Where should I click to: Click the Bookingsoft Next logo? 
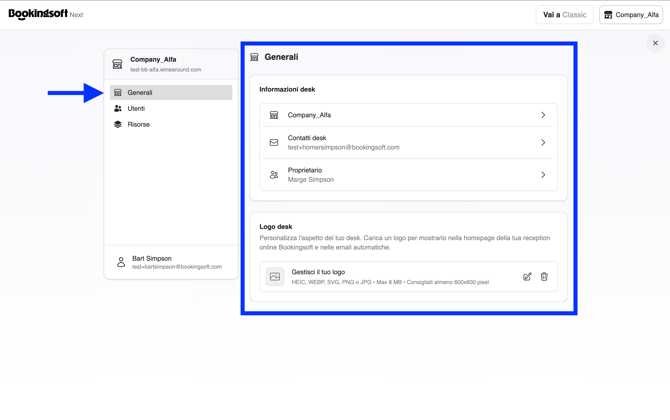pos(46,14)
